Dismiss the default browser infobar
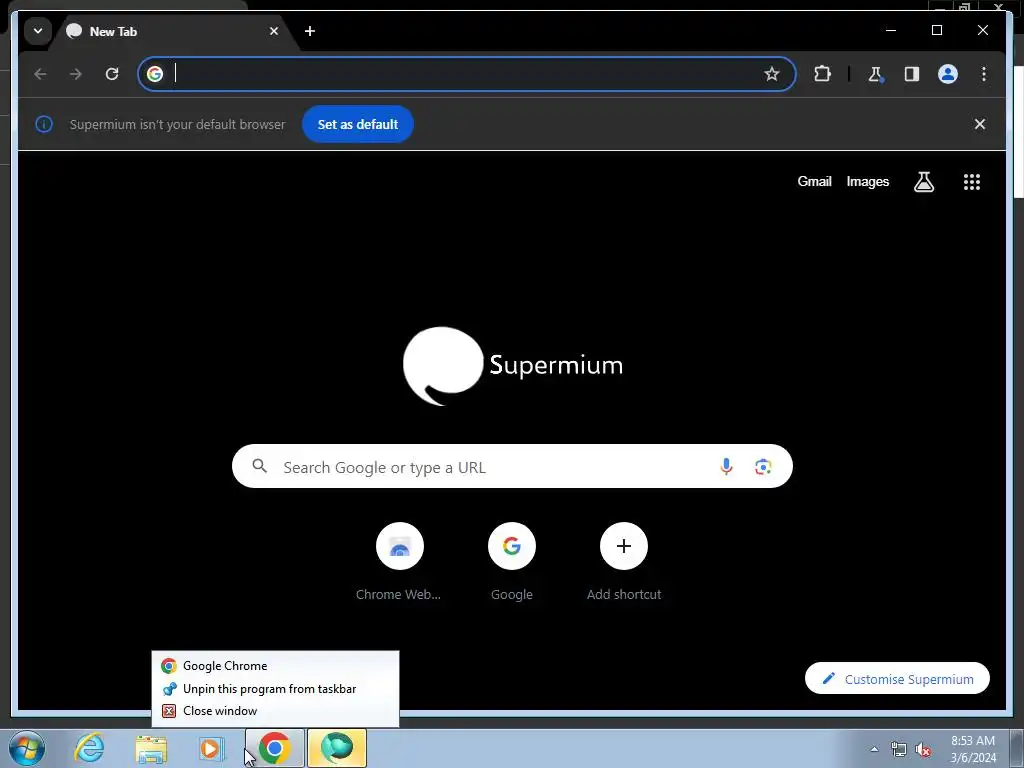Viewport: 1024px width, 768px height. 980,124
